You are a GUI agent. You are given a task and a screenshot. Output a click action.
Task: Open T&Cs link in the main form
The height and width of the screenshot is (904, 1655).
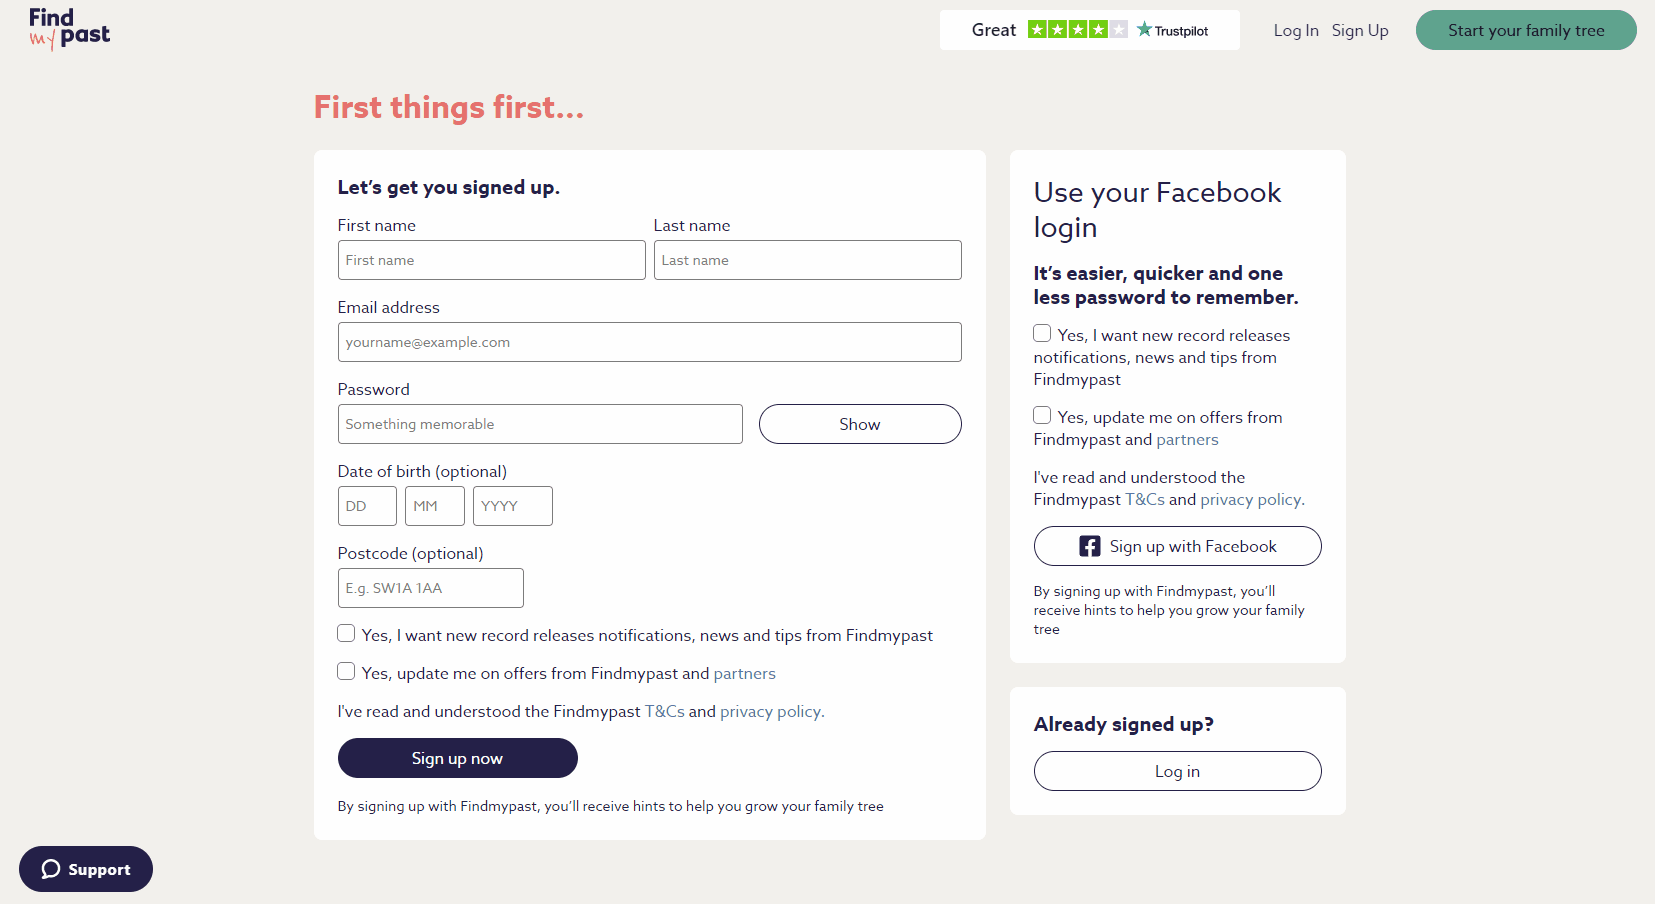(x=664, y=711)
